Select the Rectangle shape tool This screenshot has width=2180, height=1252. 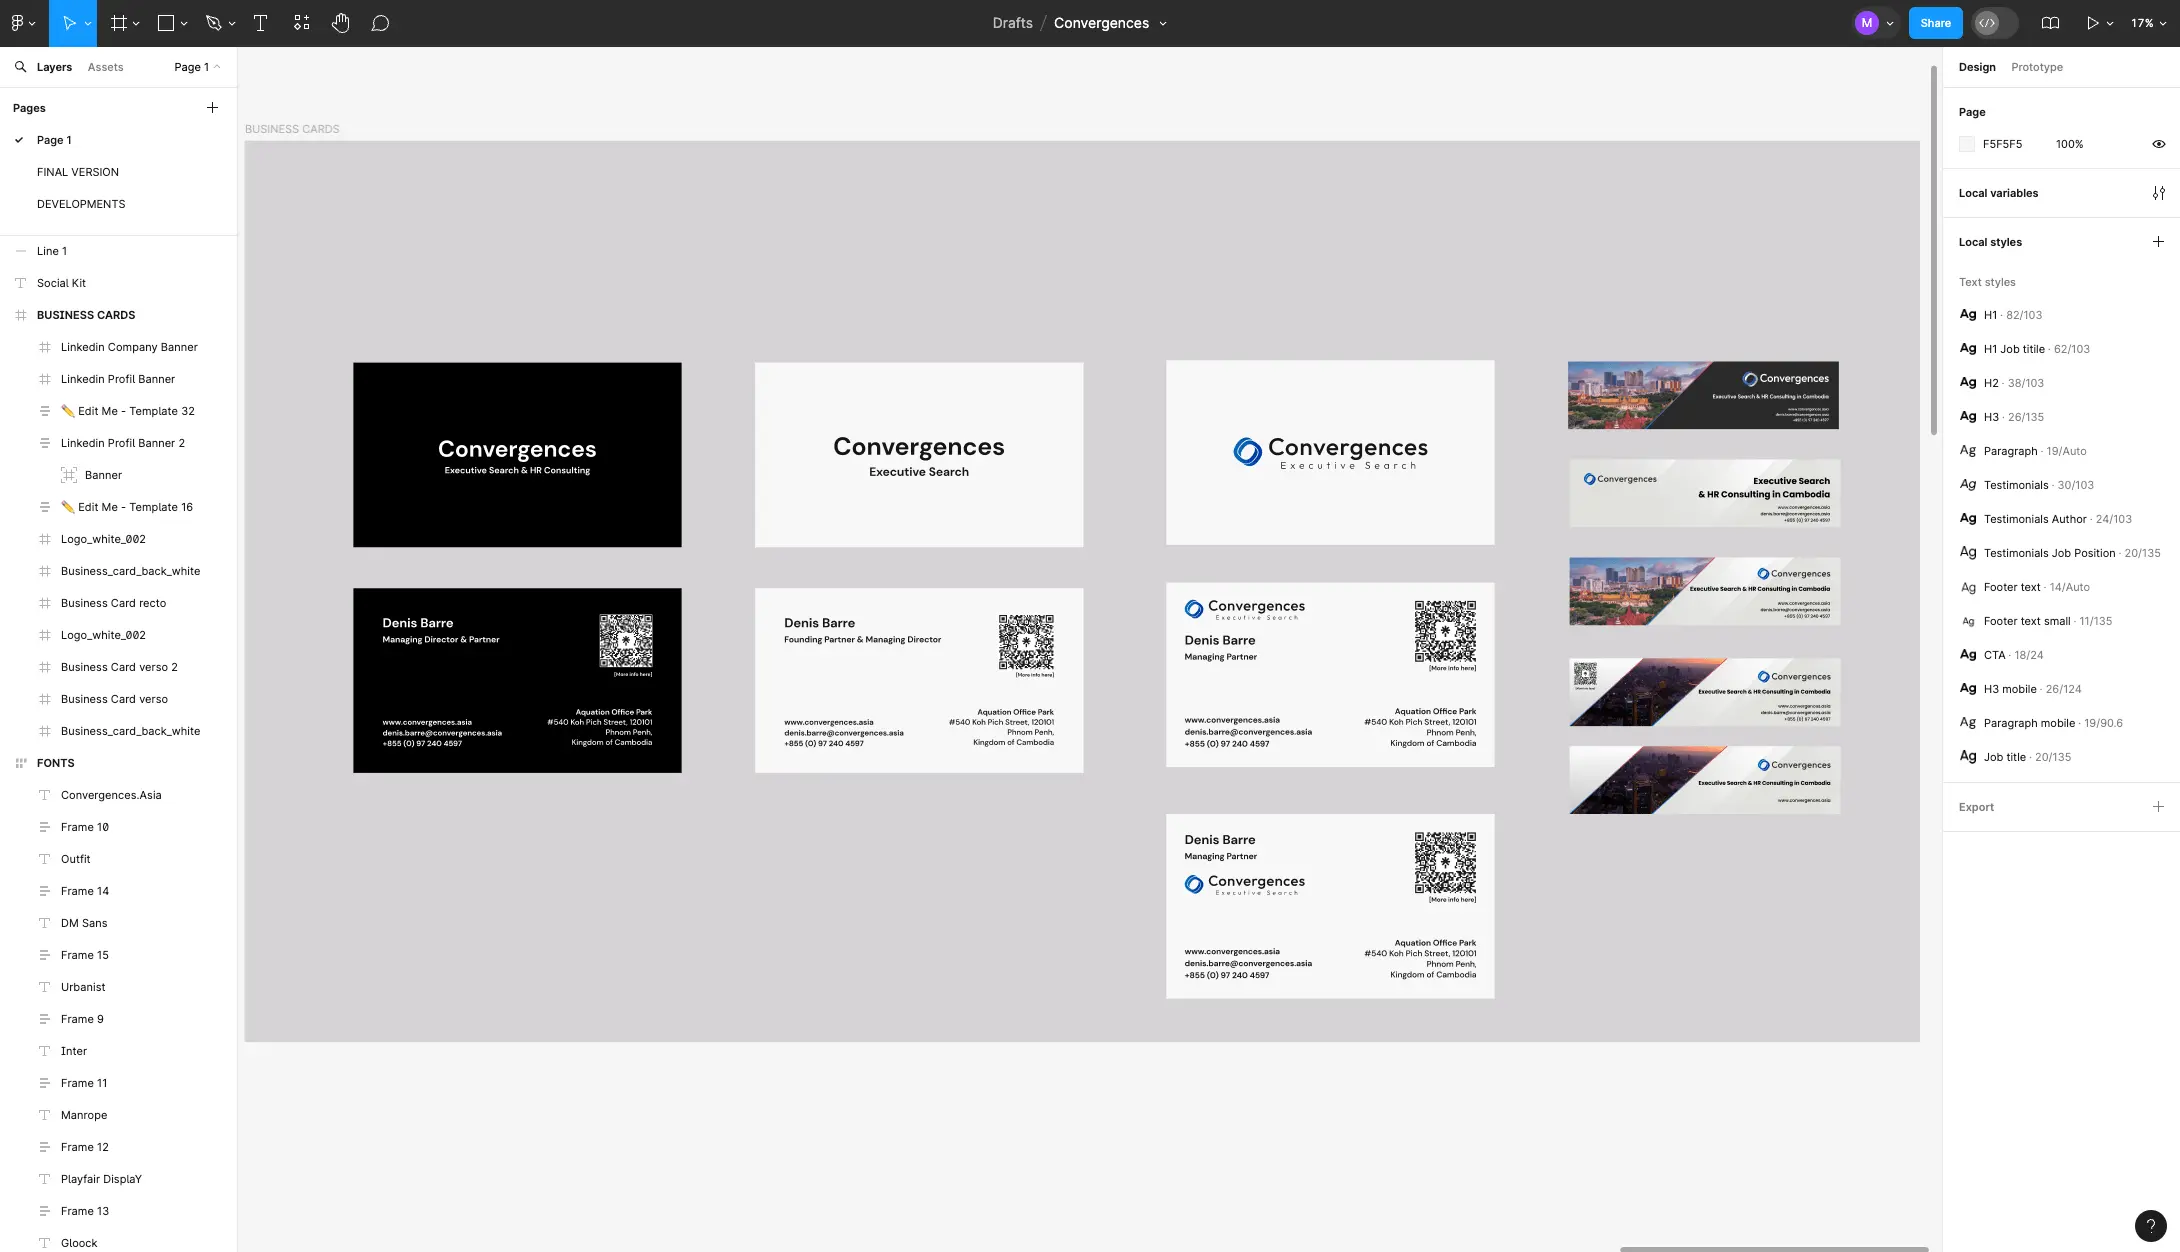coord(166,23)
